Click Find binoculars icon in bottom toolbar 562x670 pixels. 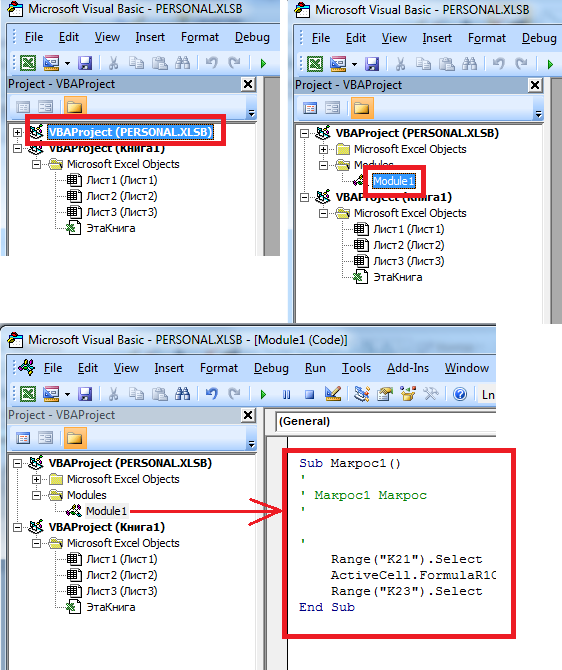182,394
